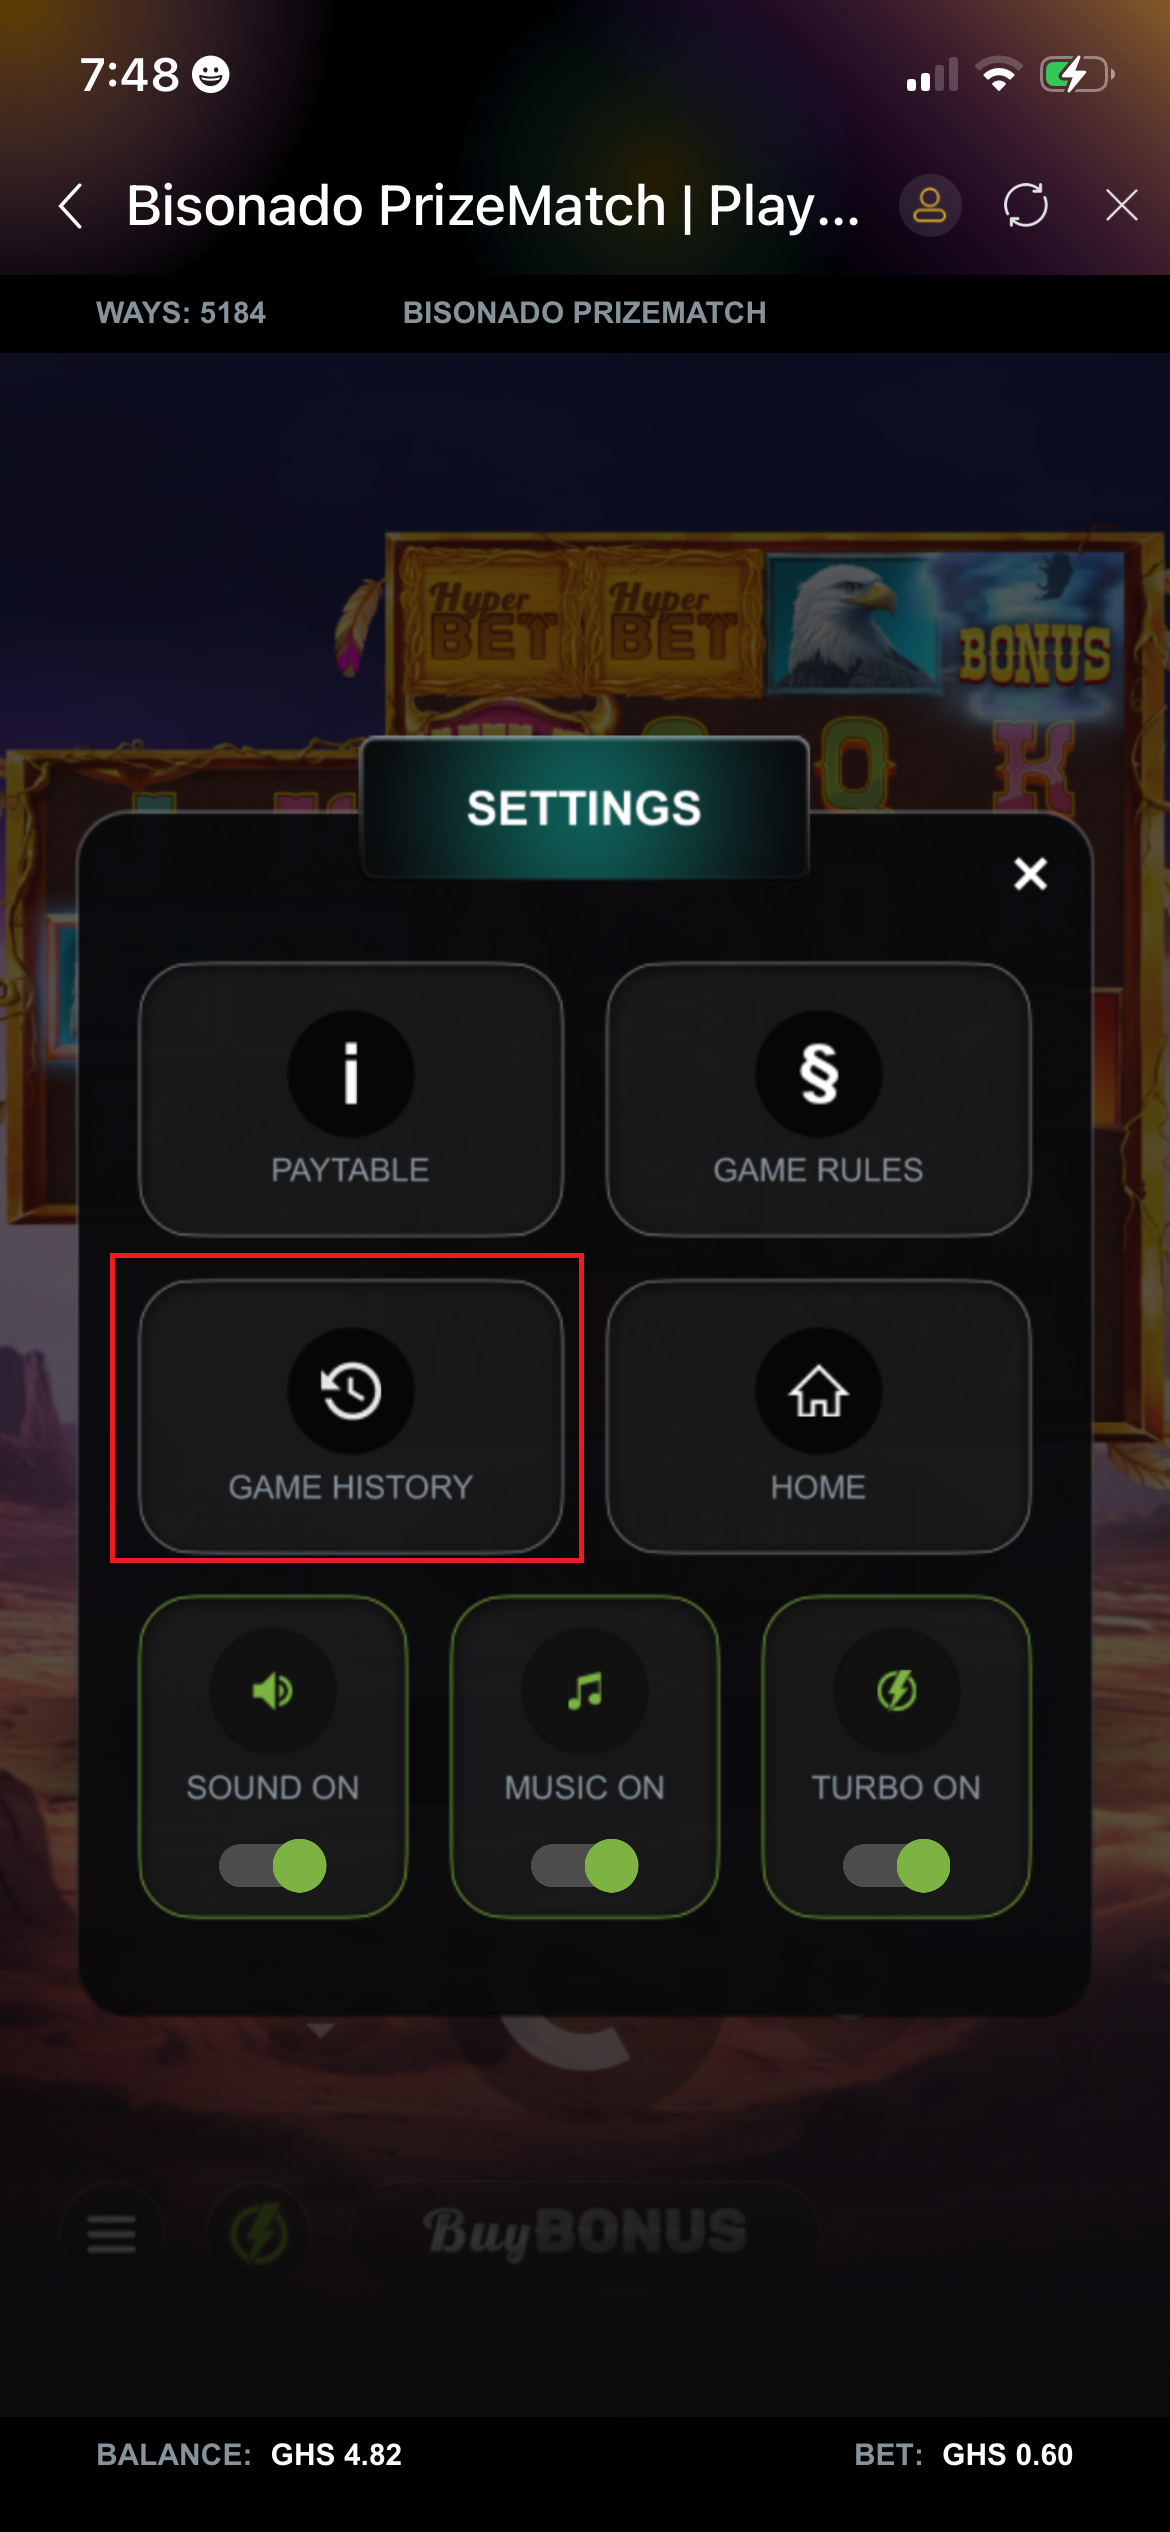The image size is (1170, 2532).
Task: Go back using the left chevron
Action: [70, 206]
